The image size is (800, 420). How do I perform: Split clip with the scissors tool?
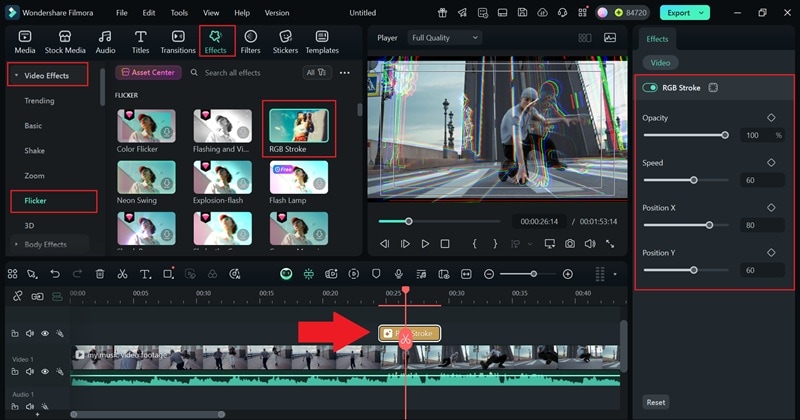tap(122, 274)
